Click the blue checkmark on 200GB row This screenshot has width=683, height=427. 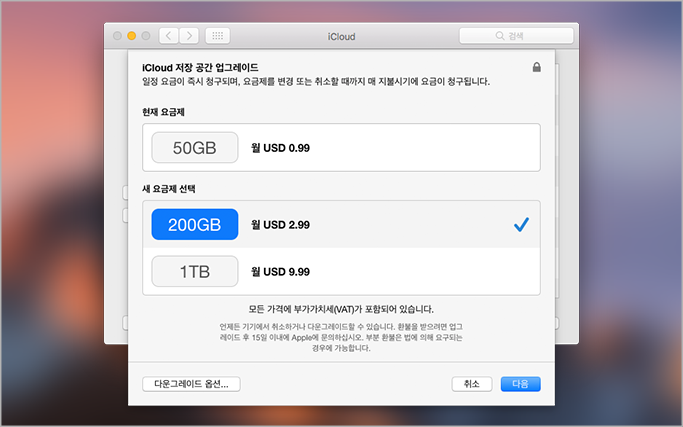521,224
